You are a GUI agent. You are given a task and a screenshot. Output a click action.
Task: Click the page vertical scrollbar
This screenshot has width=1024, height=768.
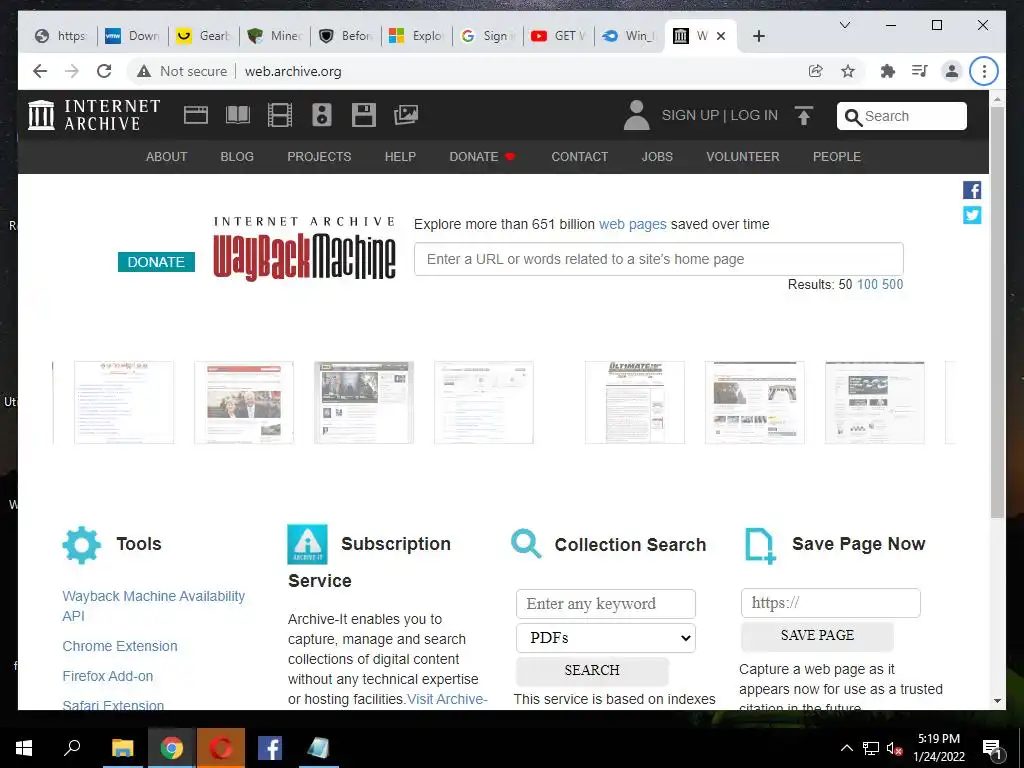[x=997, y=312]
